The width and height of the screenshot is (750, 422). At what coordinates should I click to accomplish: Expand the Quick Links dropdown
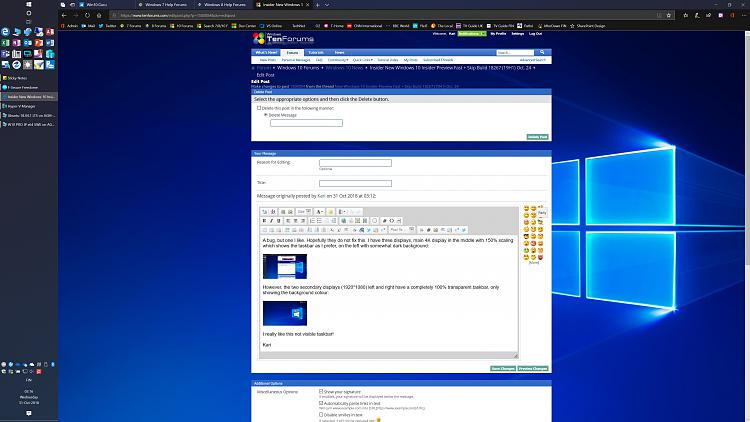[x=363, y=60]
